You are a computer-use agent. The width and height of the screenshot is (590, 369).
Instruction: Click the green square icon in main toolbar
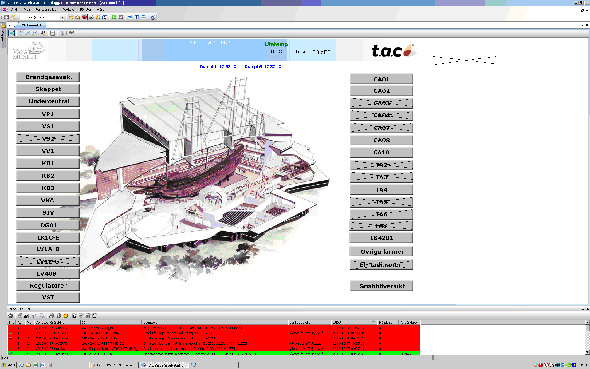(114, 17)
